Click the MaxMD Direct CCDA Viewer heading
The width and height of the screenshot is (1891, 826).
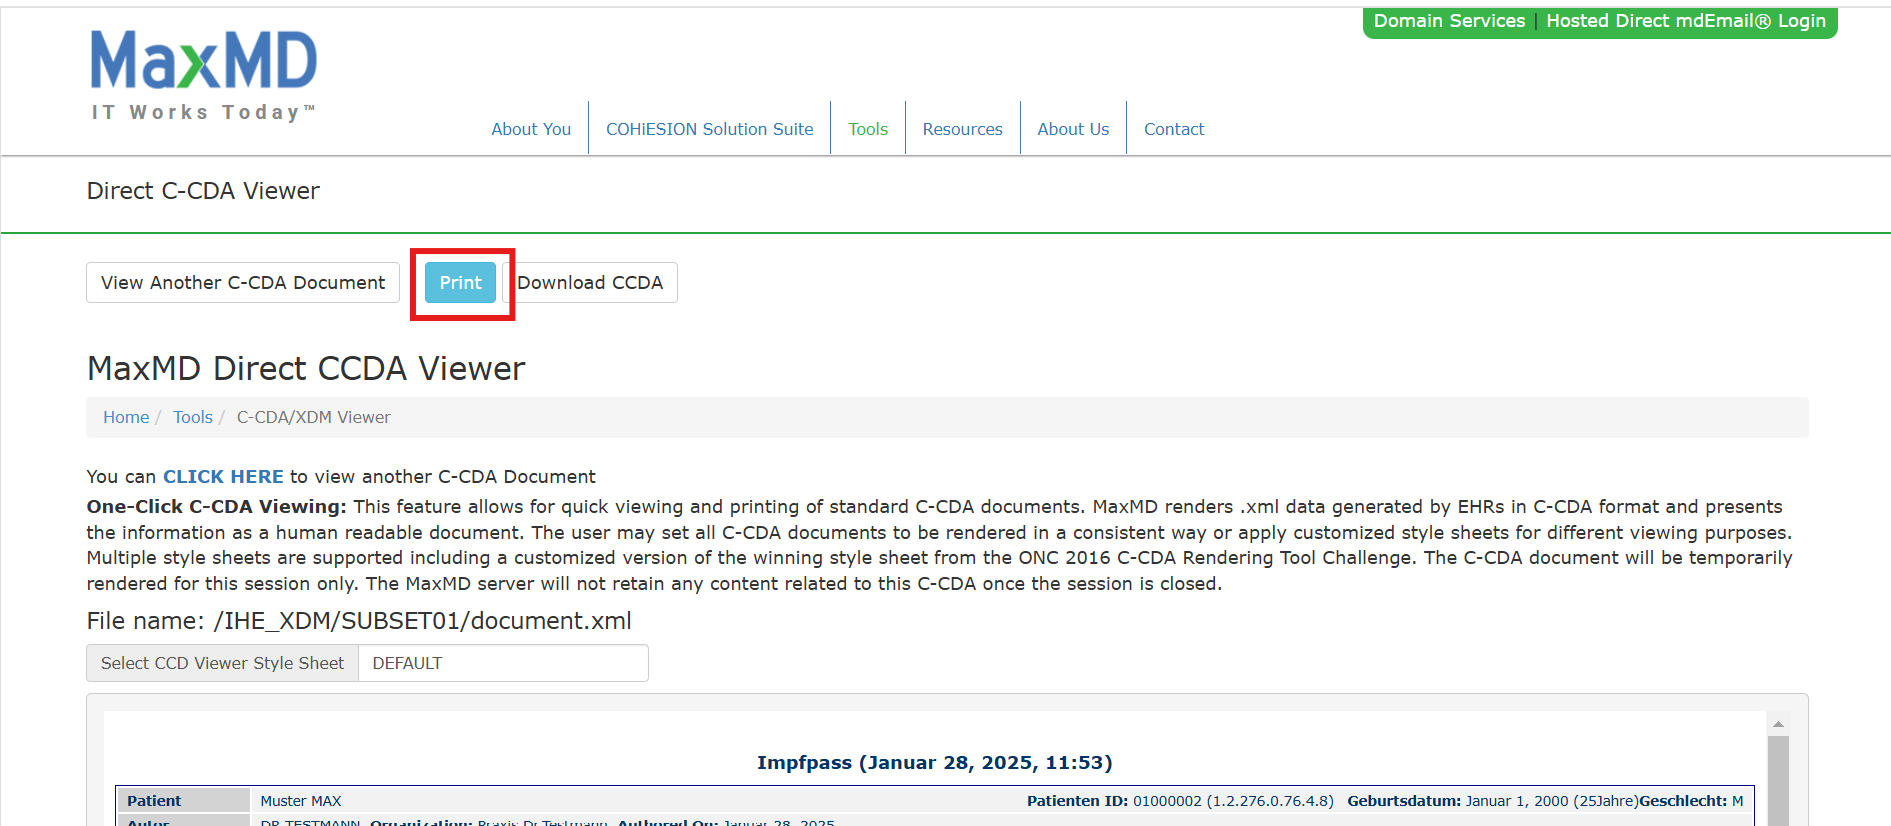pyautogui.click(x=306, y=369)
